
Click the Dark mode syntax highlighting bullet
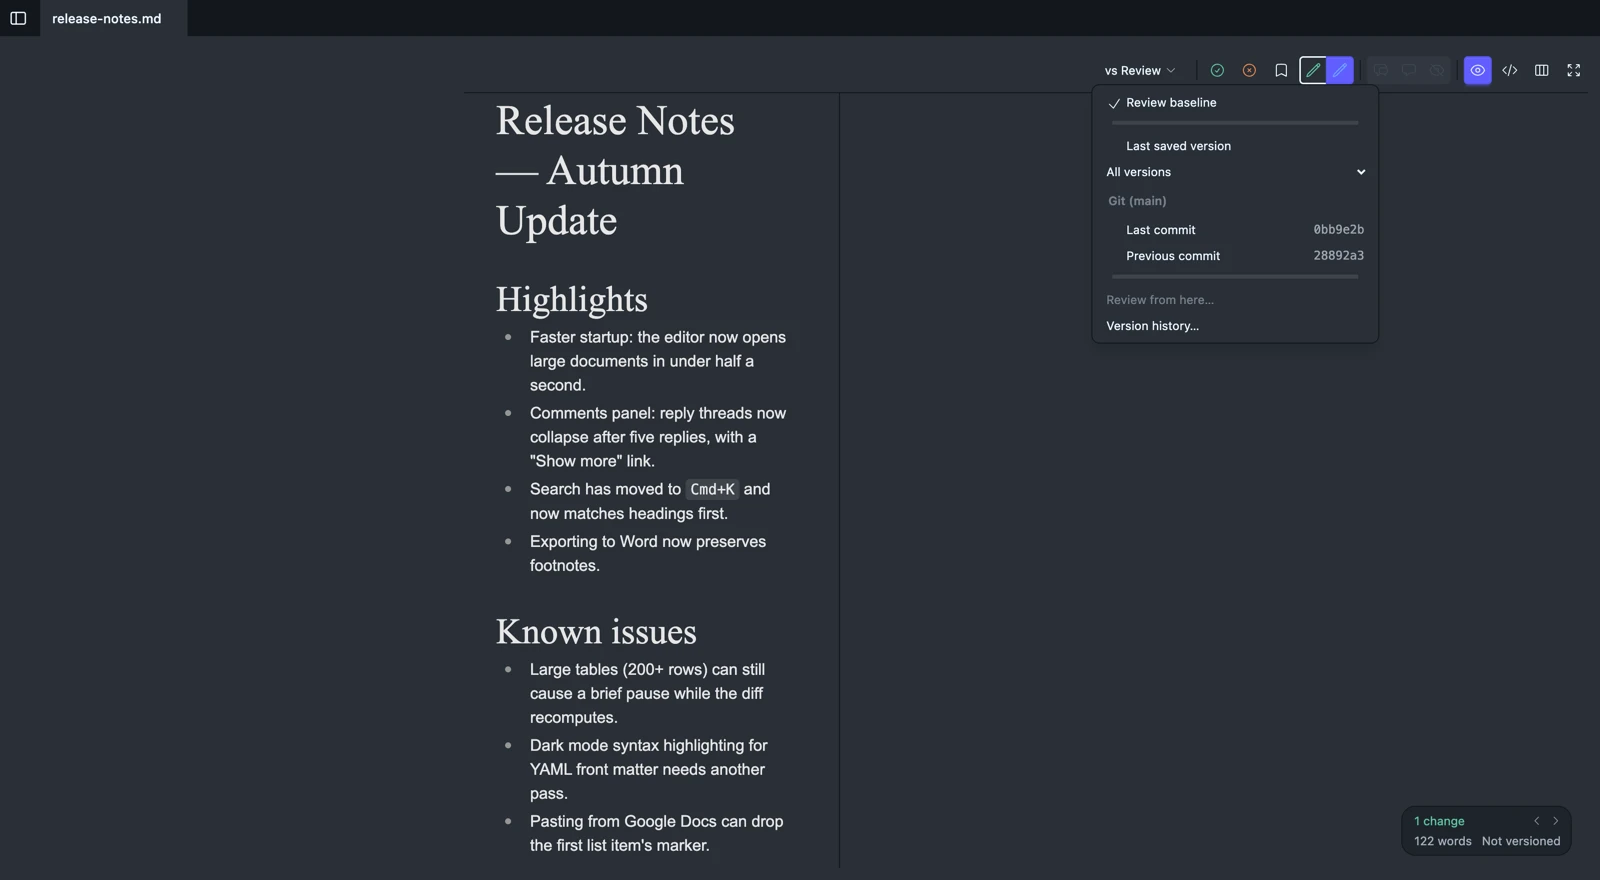(x=649, y=769)
